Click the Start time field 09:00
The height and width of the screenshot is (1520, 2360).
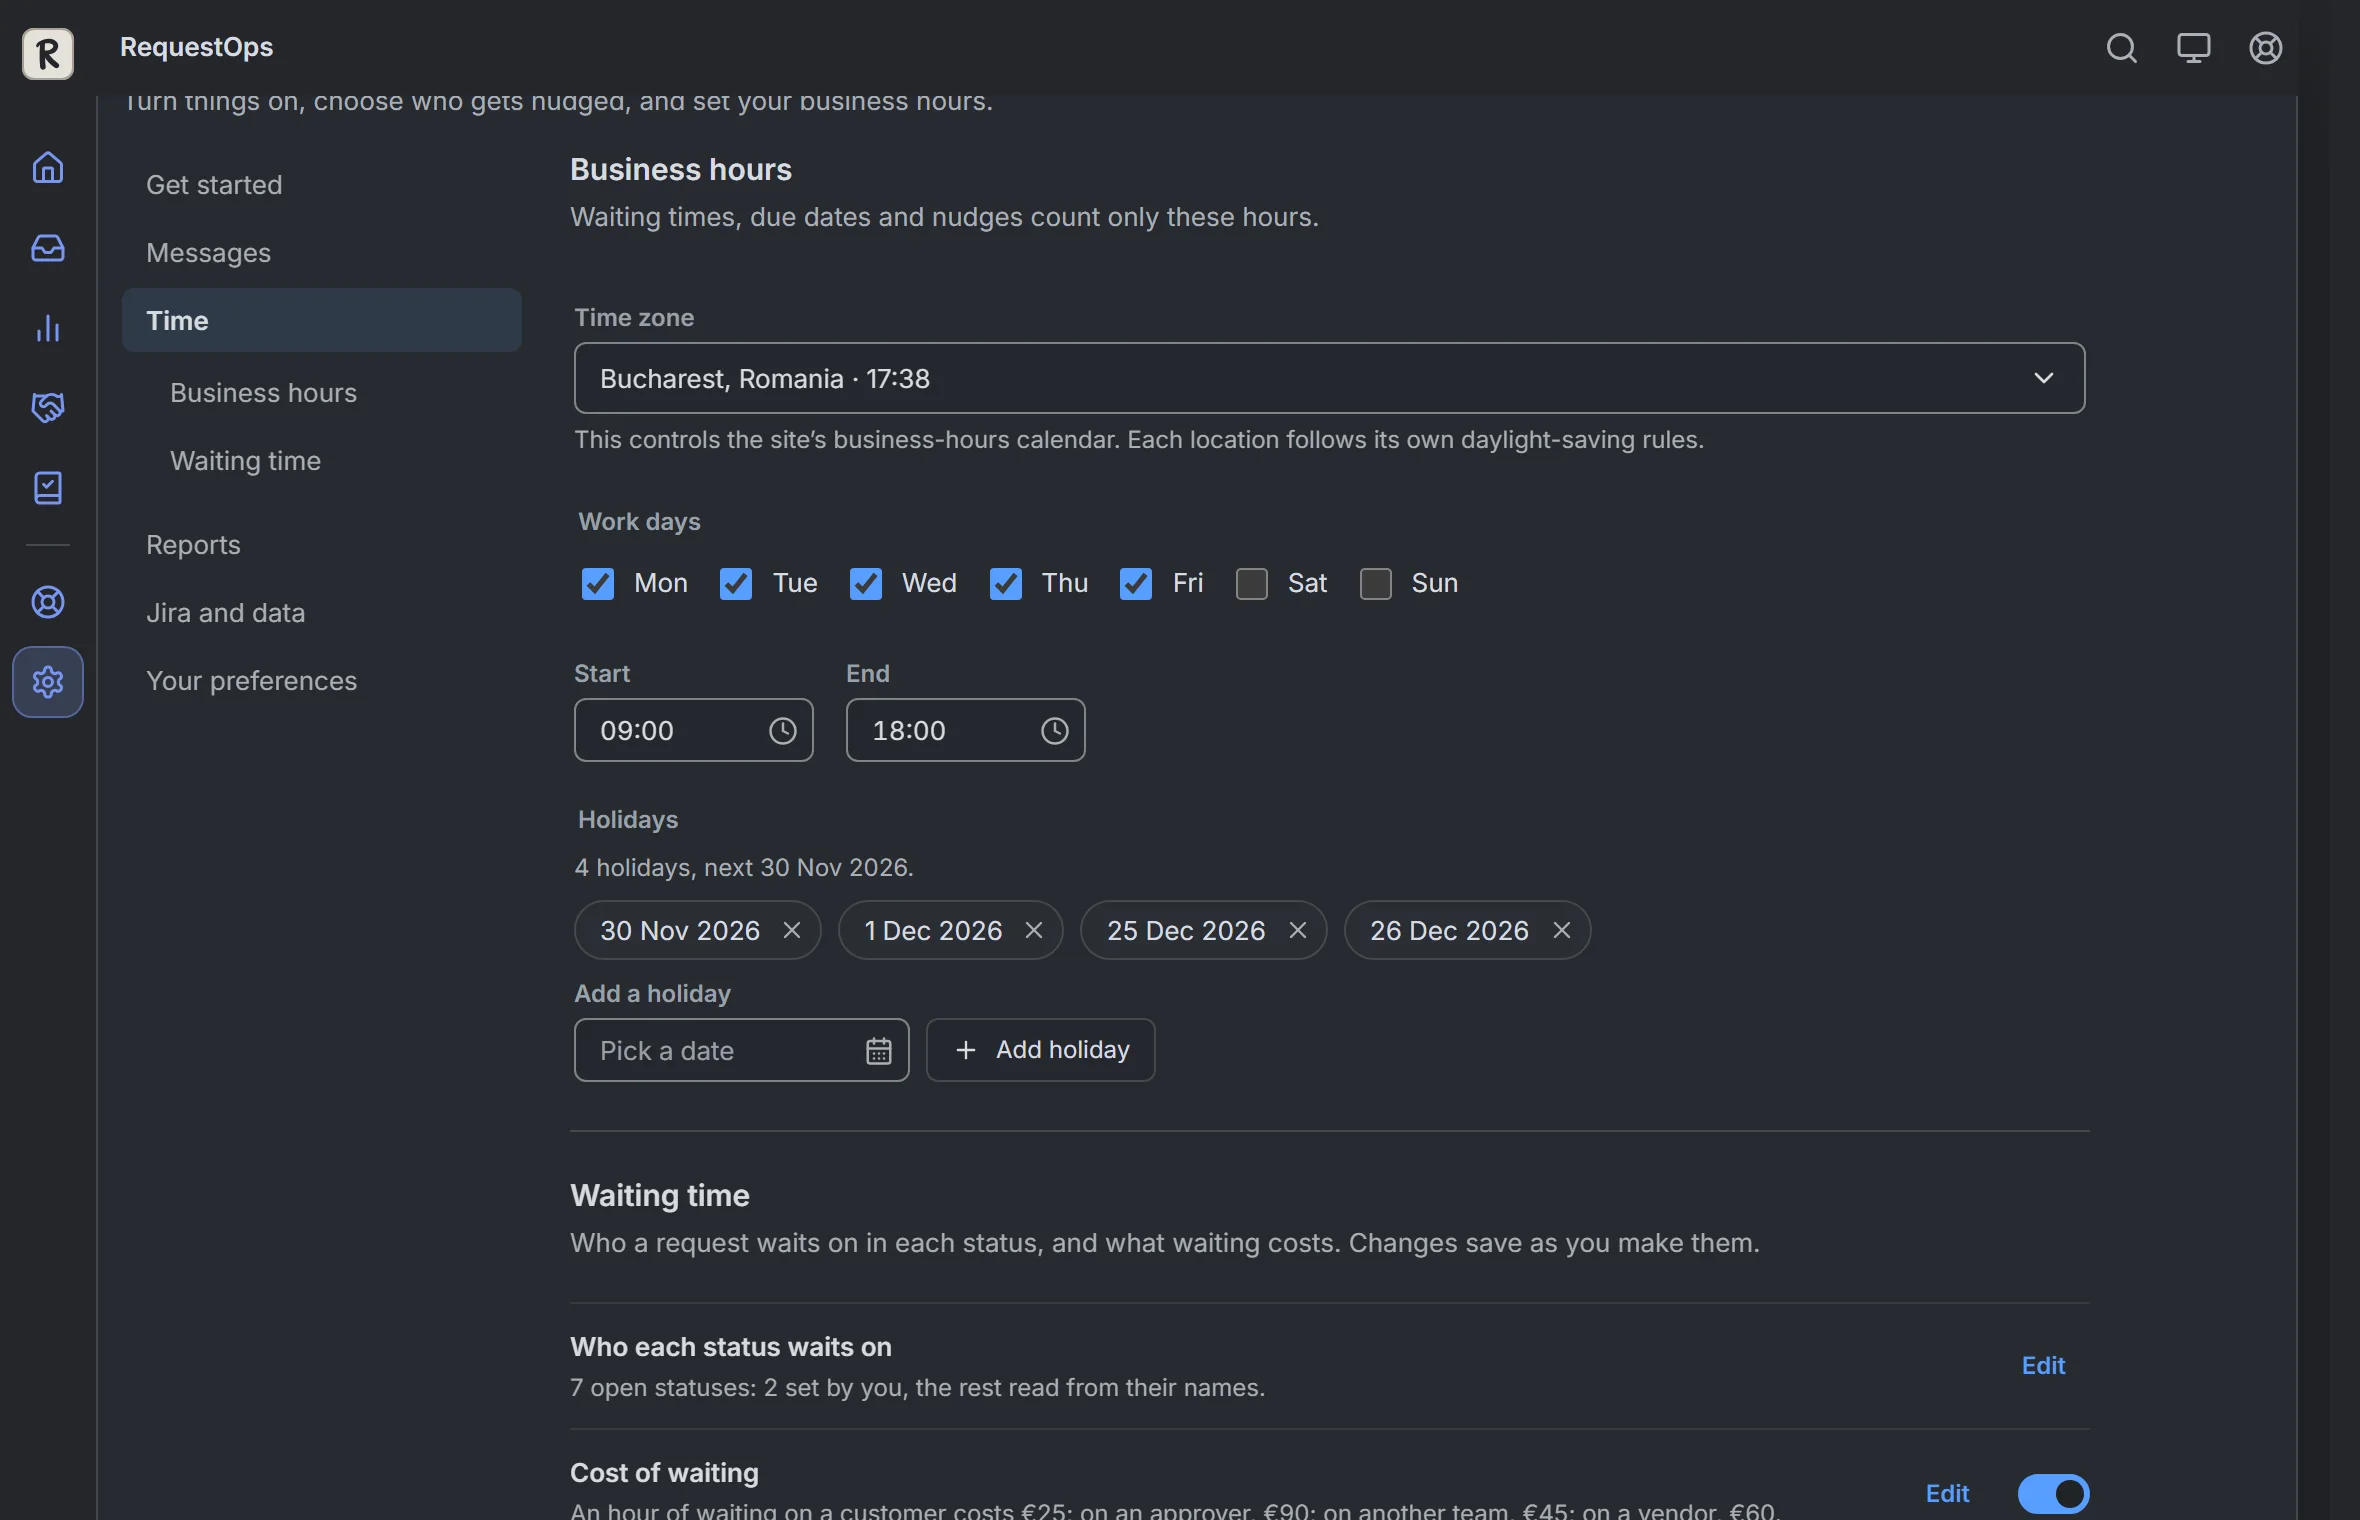pyautogui.click(x=693, y=730)
